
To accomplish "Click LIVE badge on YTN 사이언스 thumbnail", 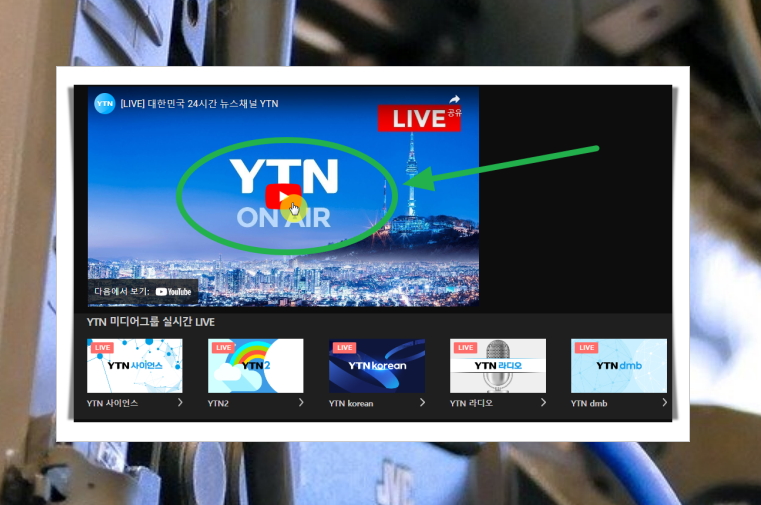I will pos(102,347).
